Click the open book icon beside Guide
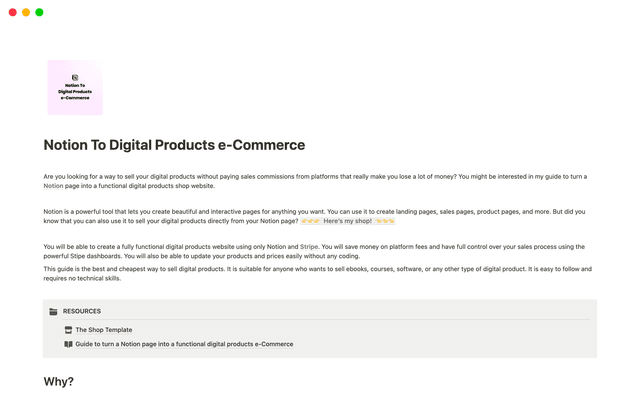The width and height of the screenshot is (640, 400). click(68, 344)
